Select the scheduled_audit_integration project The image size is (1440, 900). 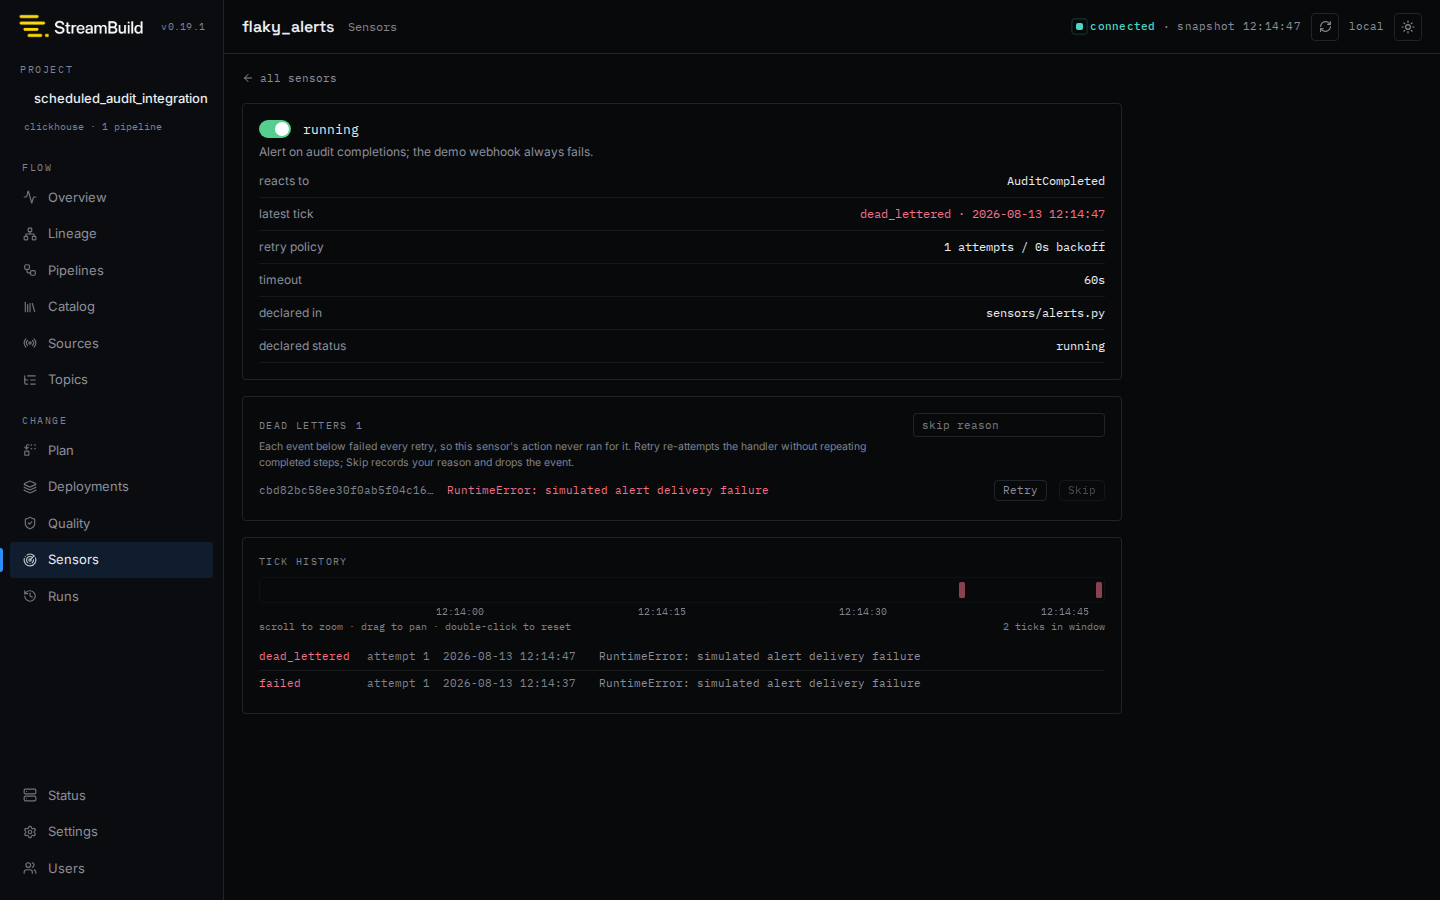point(120,98)
